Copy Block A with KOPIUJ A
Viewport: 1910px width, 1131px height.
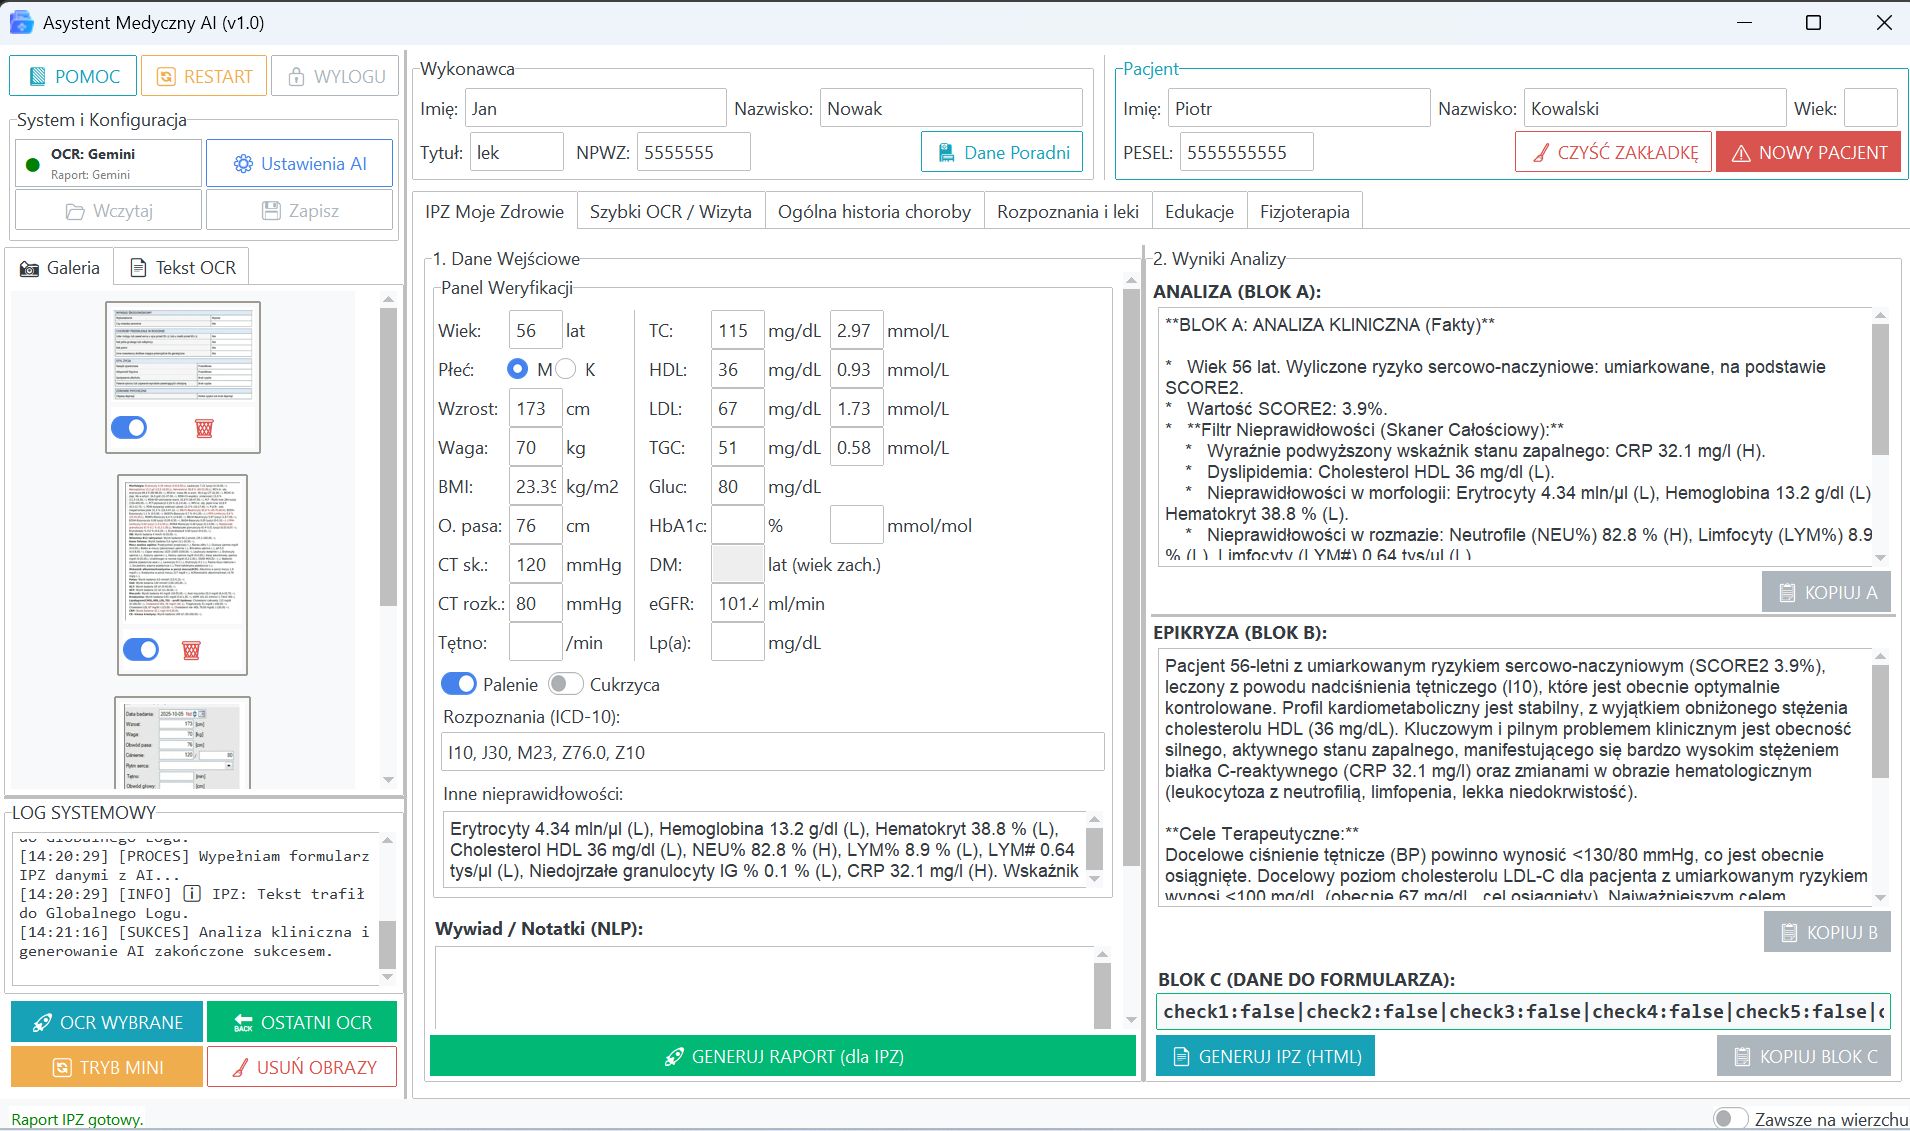[1828, 592]
